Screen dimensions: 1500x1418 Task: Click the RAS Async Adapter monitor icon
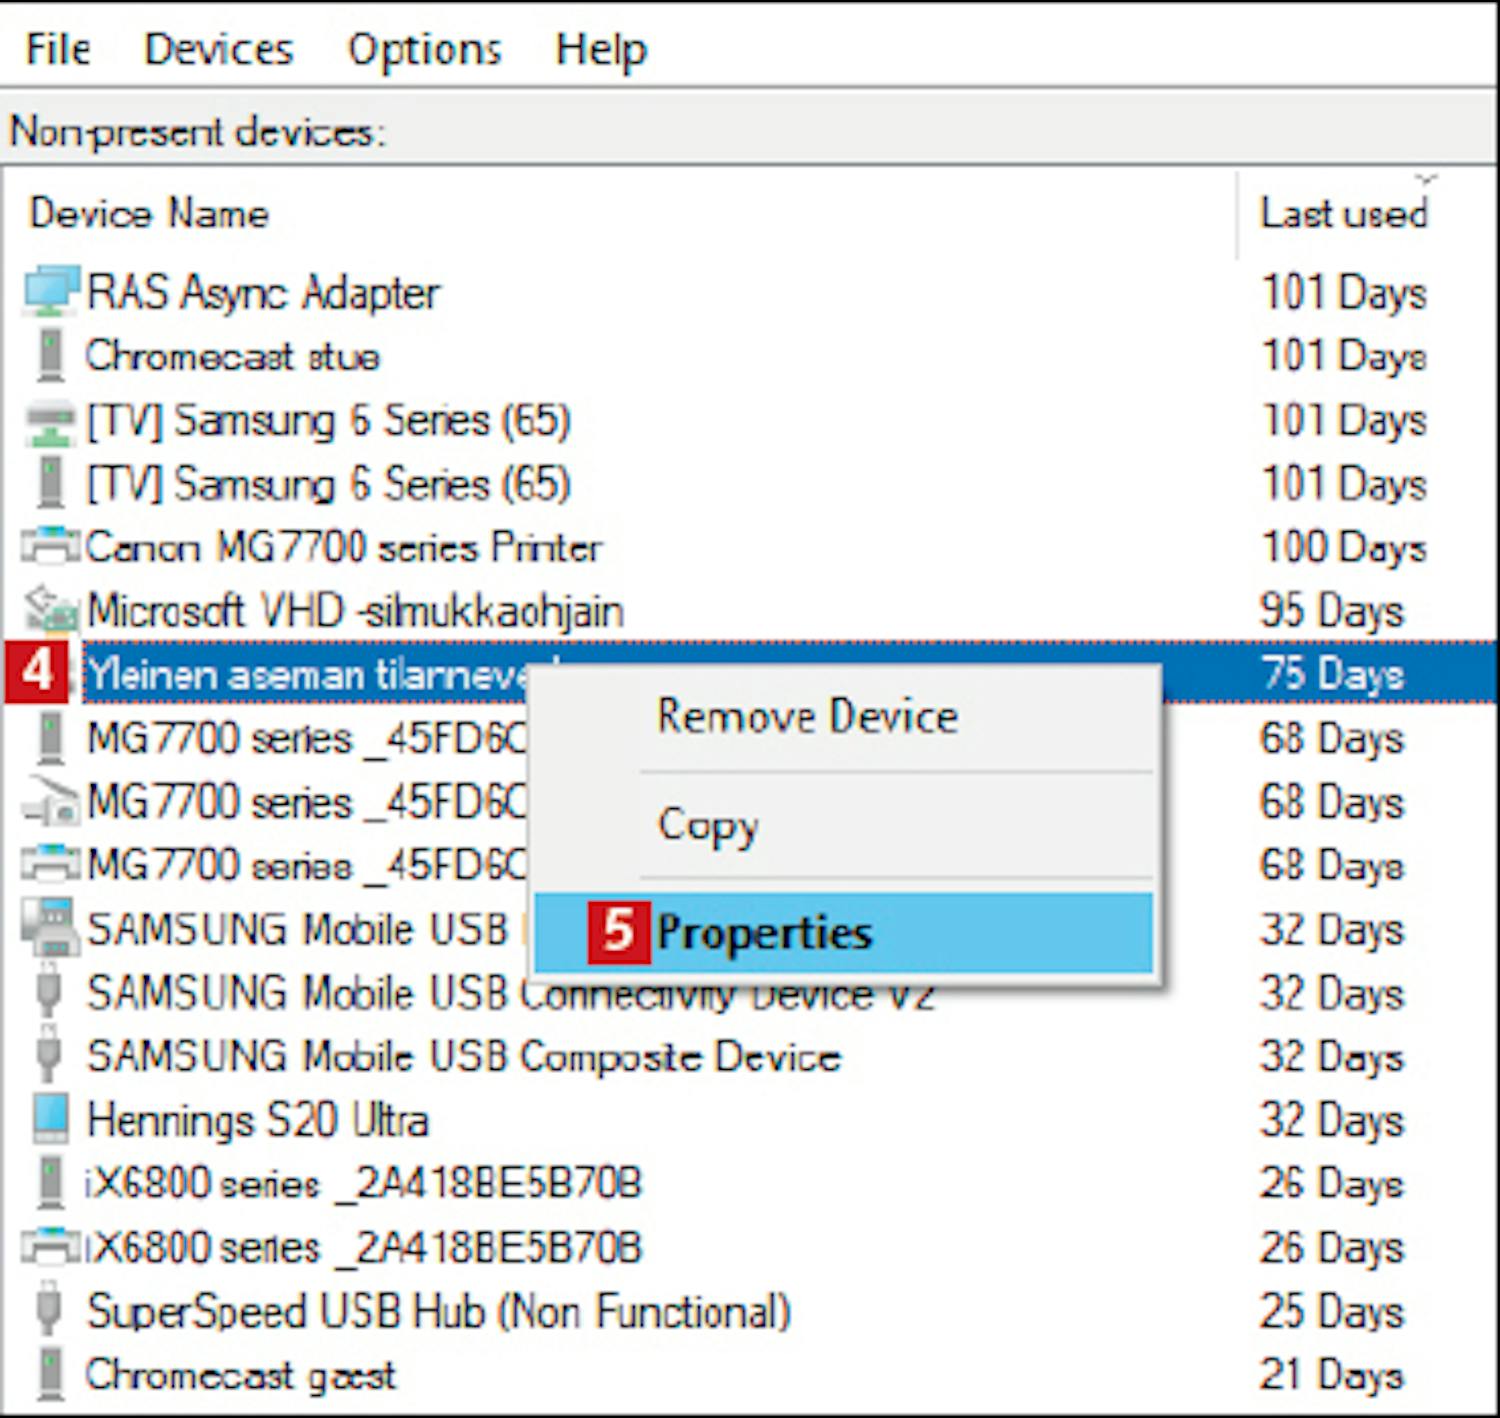click(49, 292)
